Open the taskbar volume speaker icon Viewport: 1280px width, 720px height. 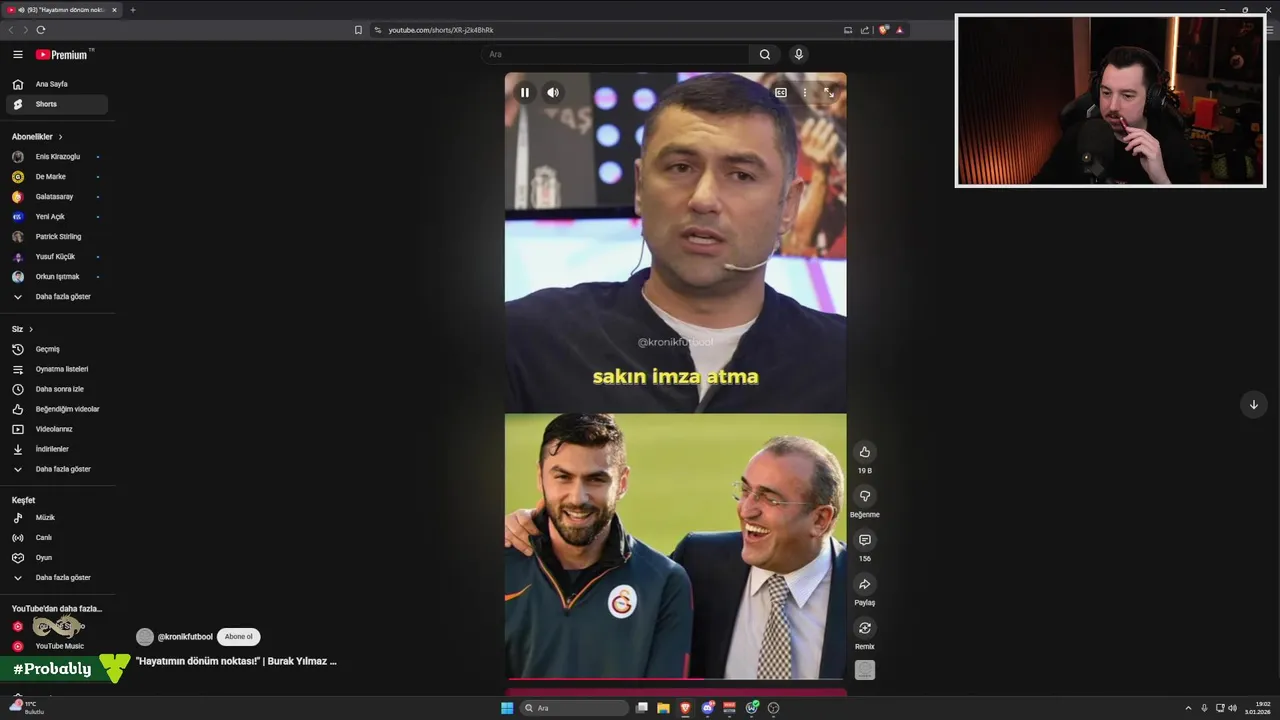click(x=1232, y=708)
